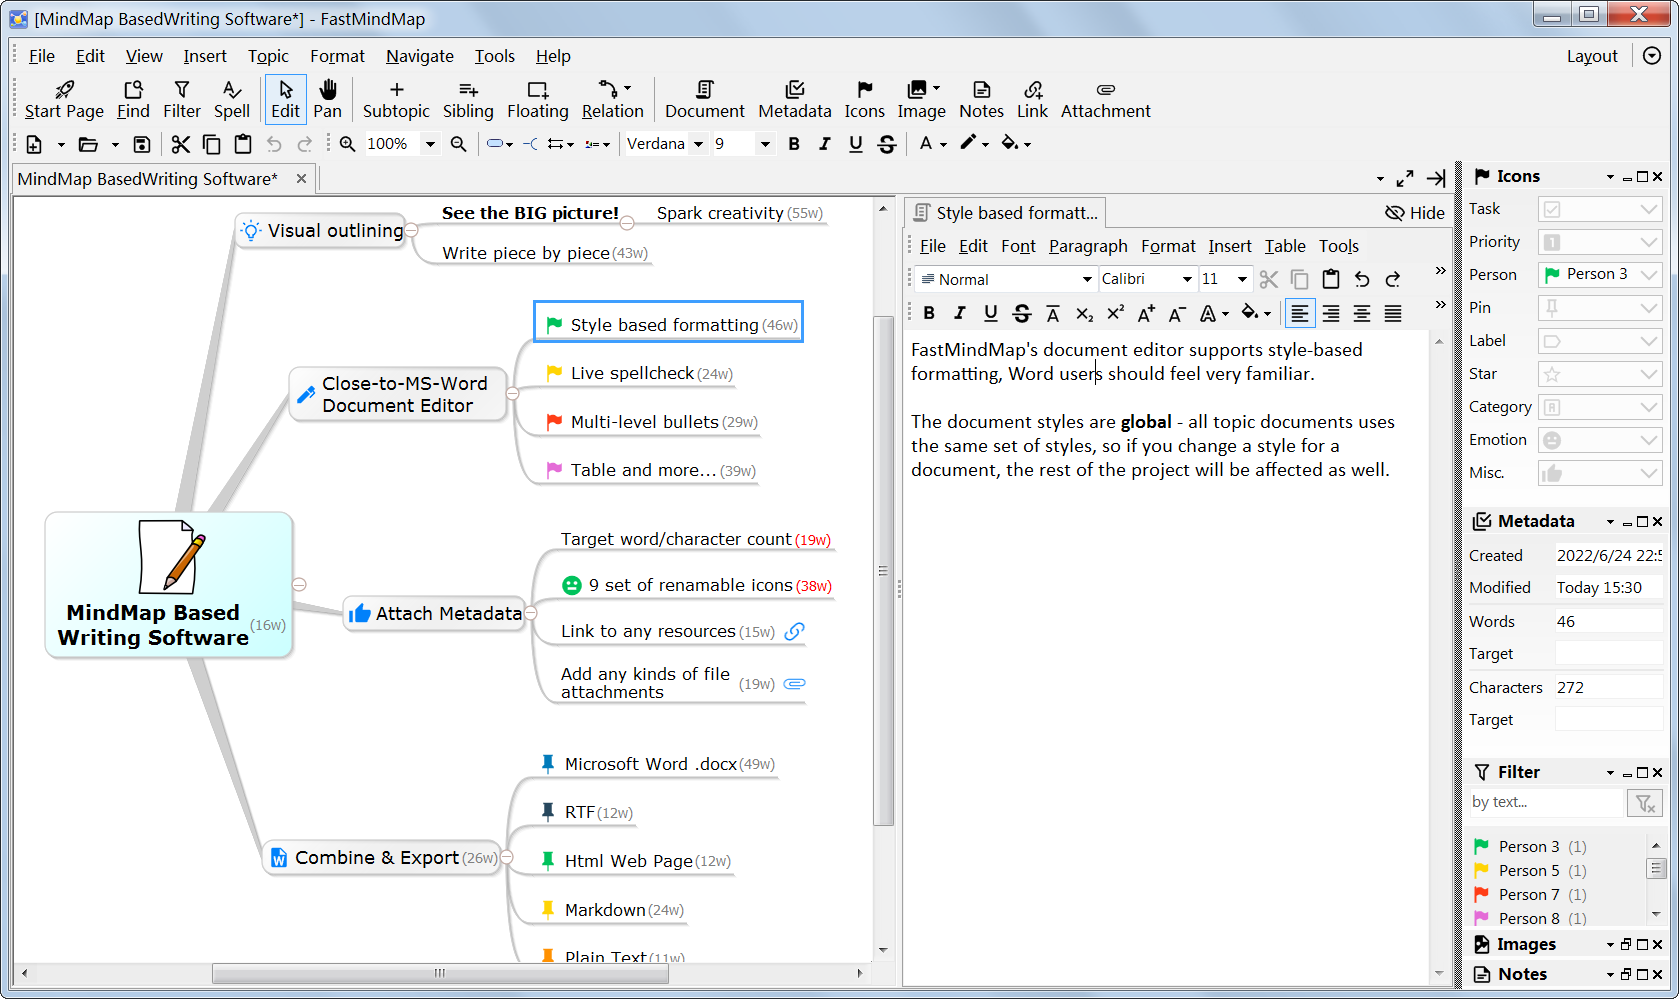Viewport: 1679px width, 999px height.
Task: Open the Document editor tool
Action: 705,100
